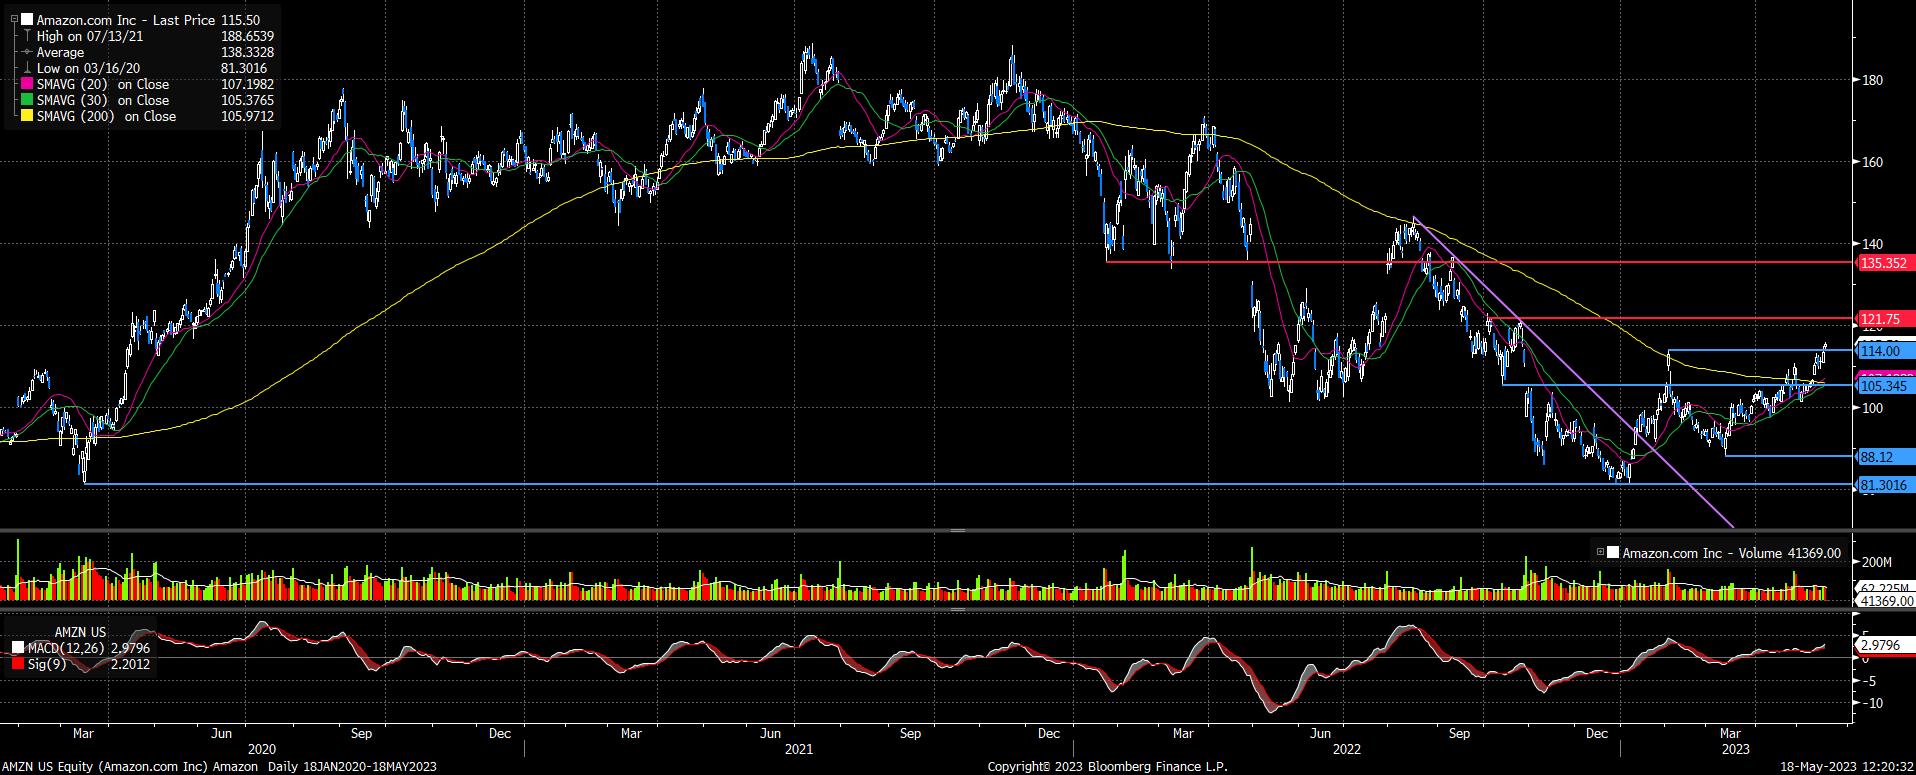Screen dimensions: 1916x775
Task: Click the SMAVG value 105.3765 in legend
Action: (247, 100)
